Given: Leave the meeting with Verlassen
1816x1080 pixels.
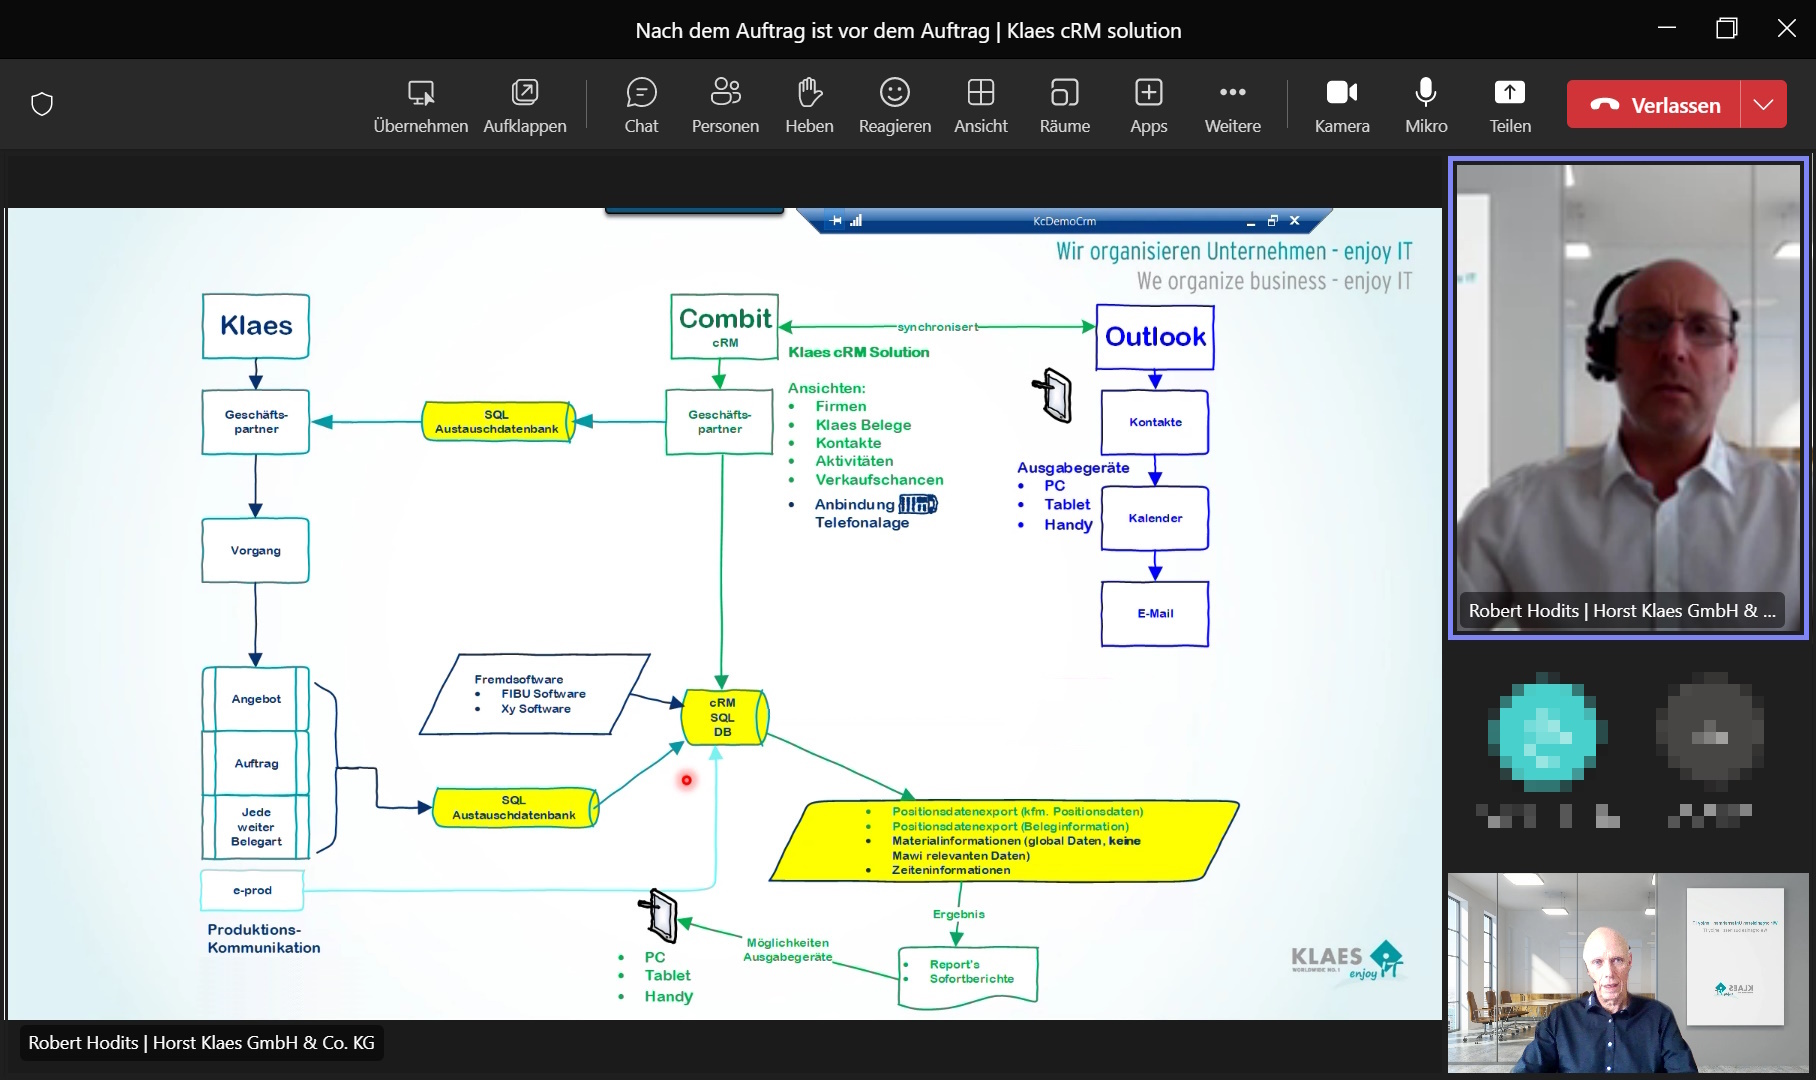Looking at the screenshot, I should tap(1654, 104).
